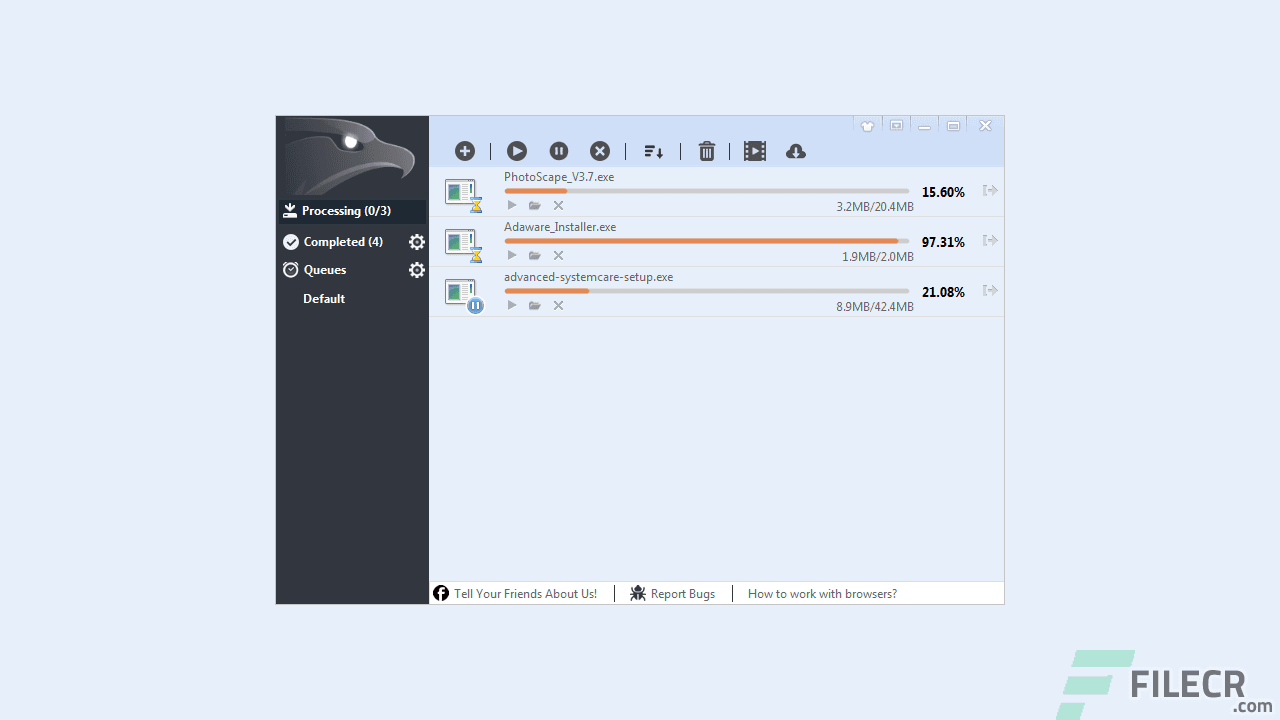Open the Media Grabber film icon

click(x=755, y=151)
